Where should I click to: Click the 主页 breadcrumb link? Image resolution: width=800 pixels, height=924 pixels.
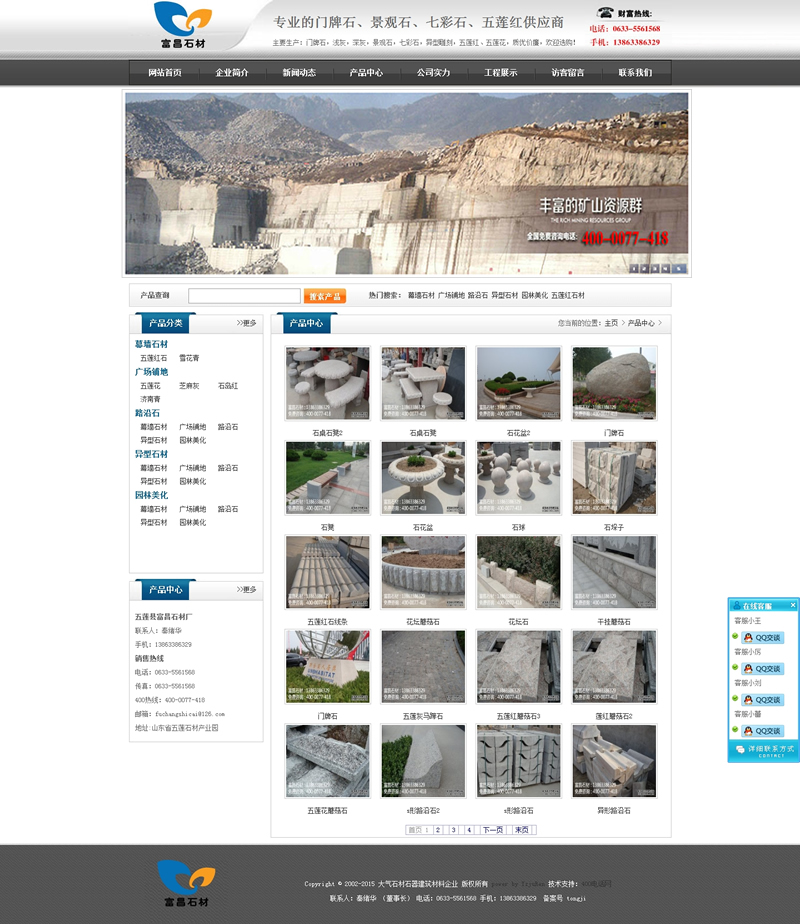point(611,323)
